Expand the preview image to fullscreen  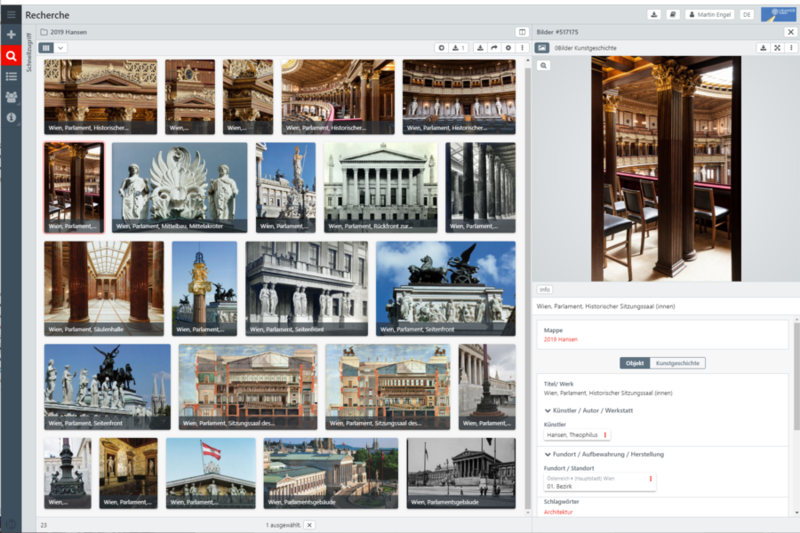777,47
